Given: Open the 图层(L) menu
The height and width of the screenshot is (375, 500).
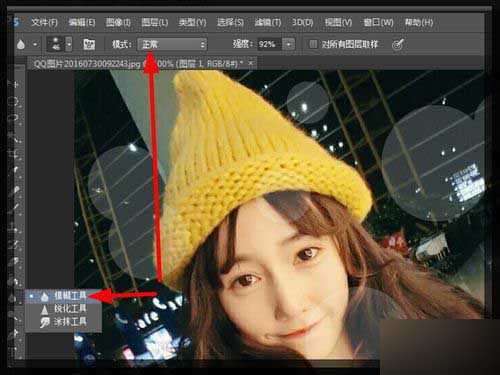Looking at the screenshot, I should coord(155,22).
